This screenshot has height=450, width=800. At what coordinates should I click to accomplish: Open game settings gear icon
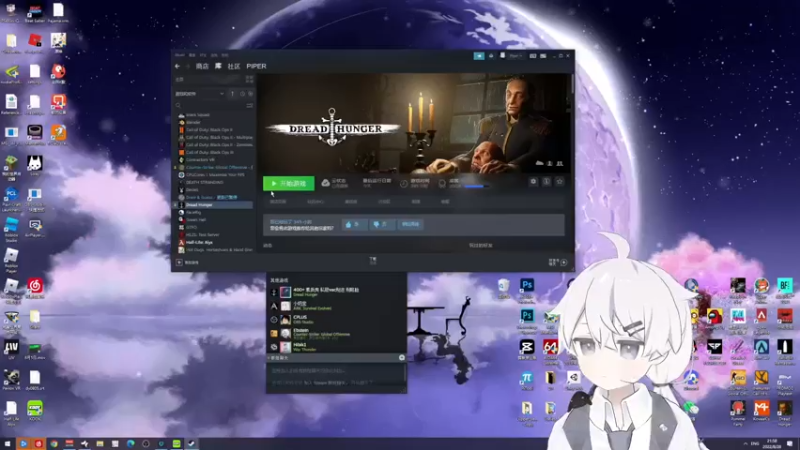pyautogui.click(x=533, y=182)
